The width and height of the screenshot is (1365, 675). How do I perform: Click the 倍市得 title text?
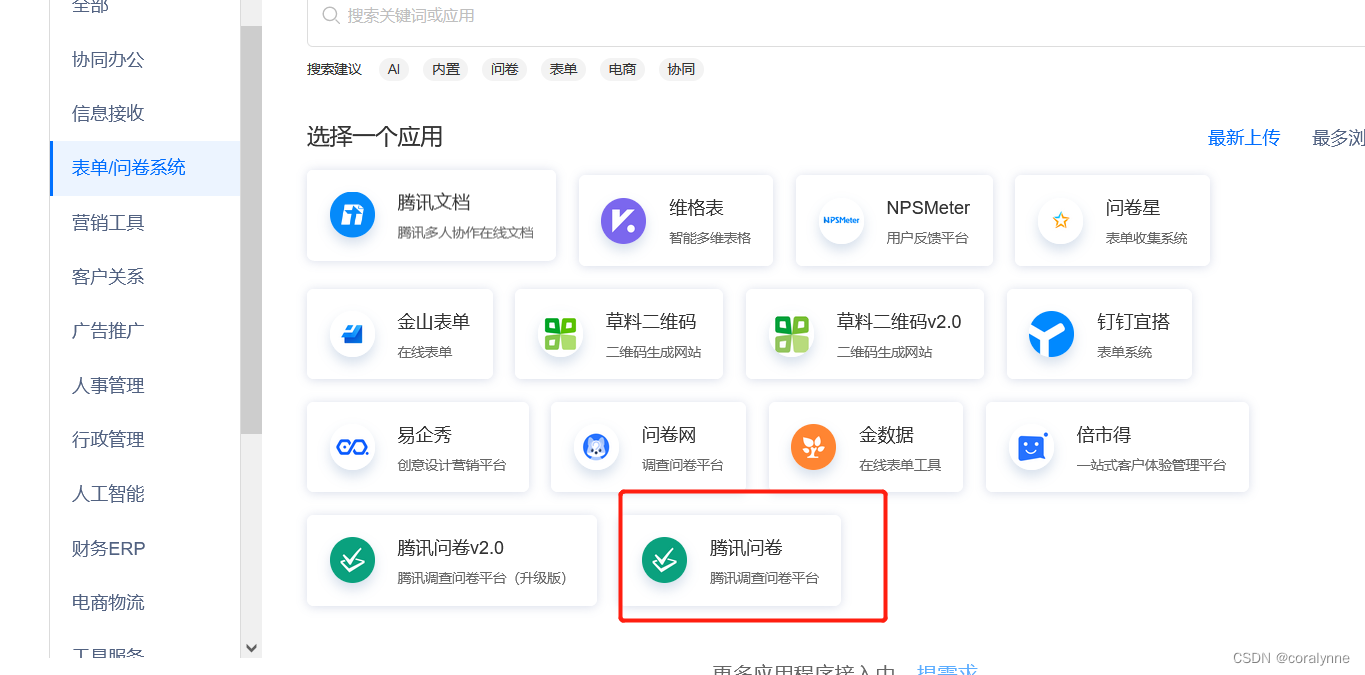[x=1104, y=435]
